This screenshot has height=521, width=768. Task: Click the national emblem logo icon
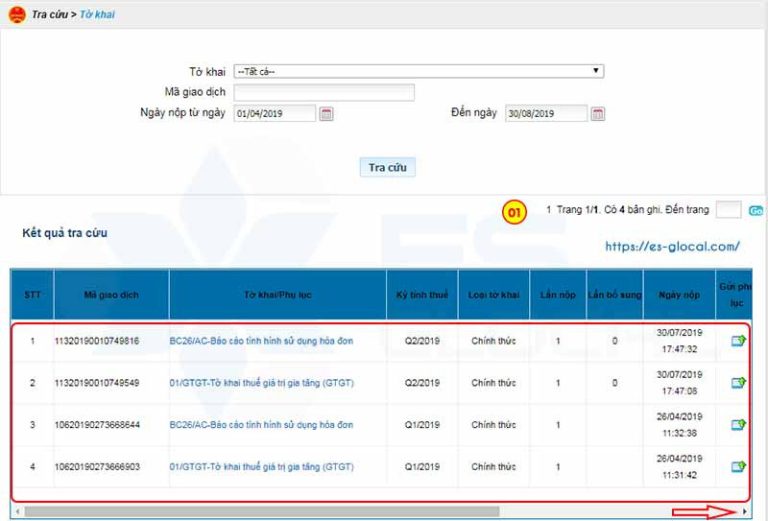[x=17, y=14]
